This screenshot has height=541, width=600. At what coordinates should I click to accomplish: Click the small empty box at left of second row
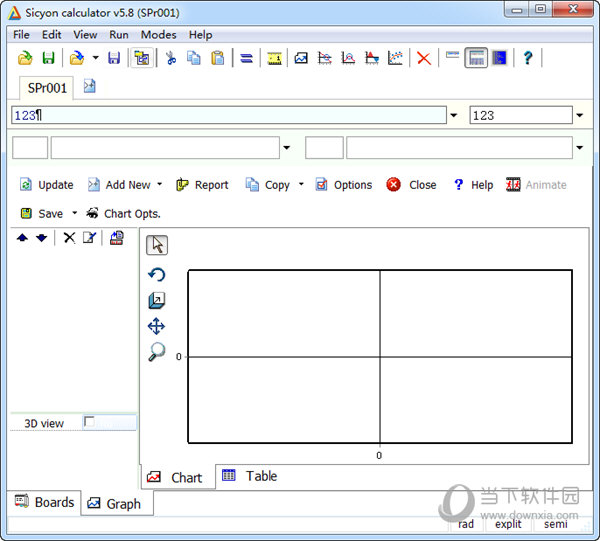[30, 147]
